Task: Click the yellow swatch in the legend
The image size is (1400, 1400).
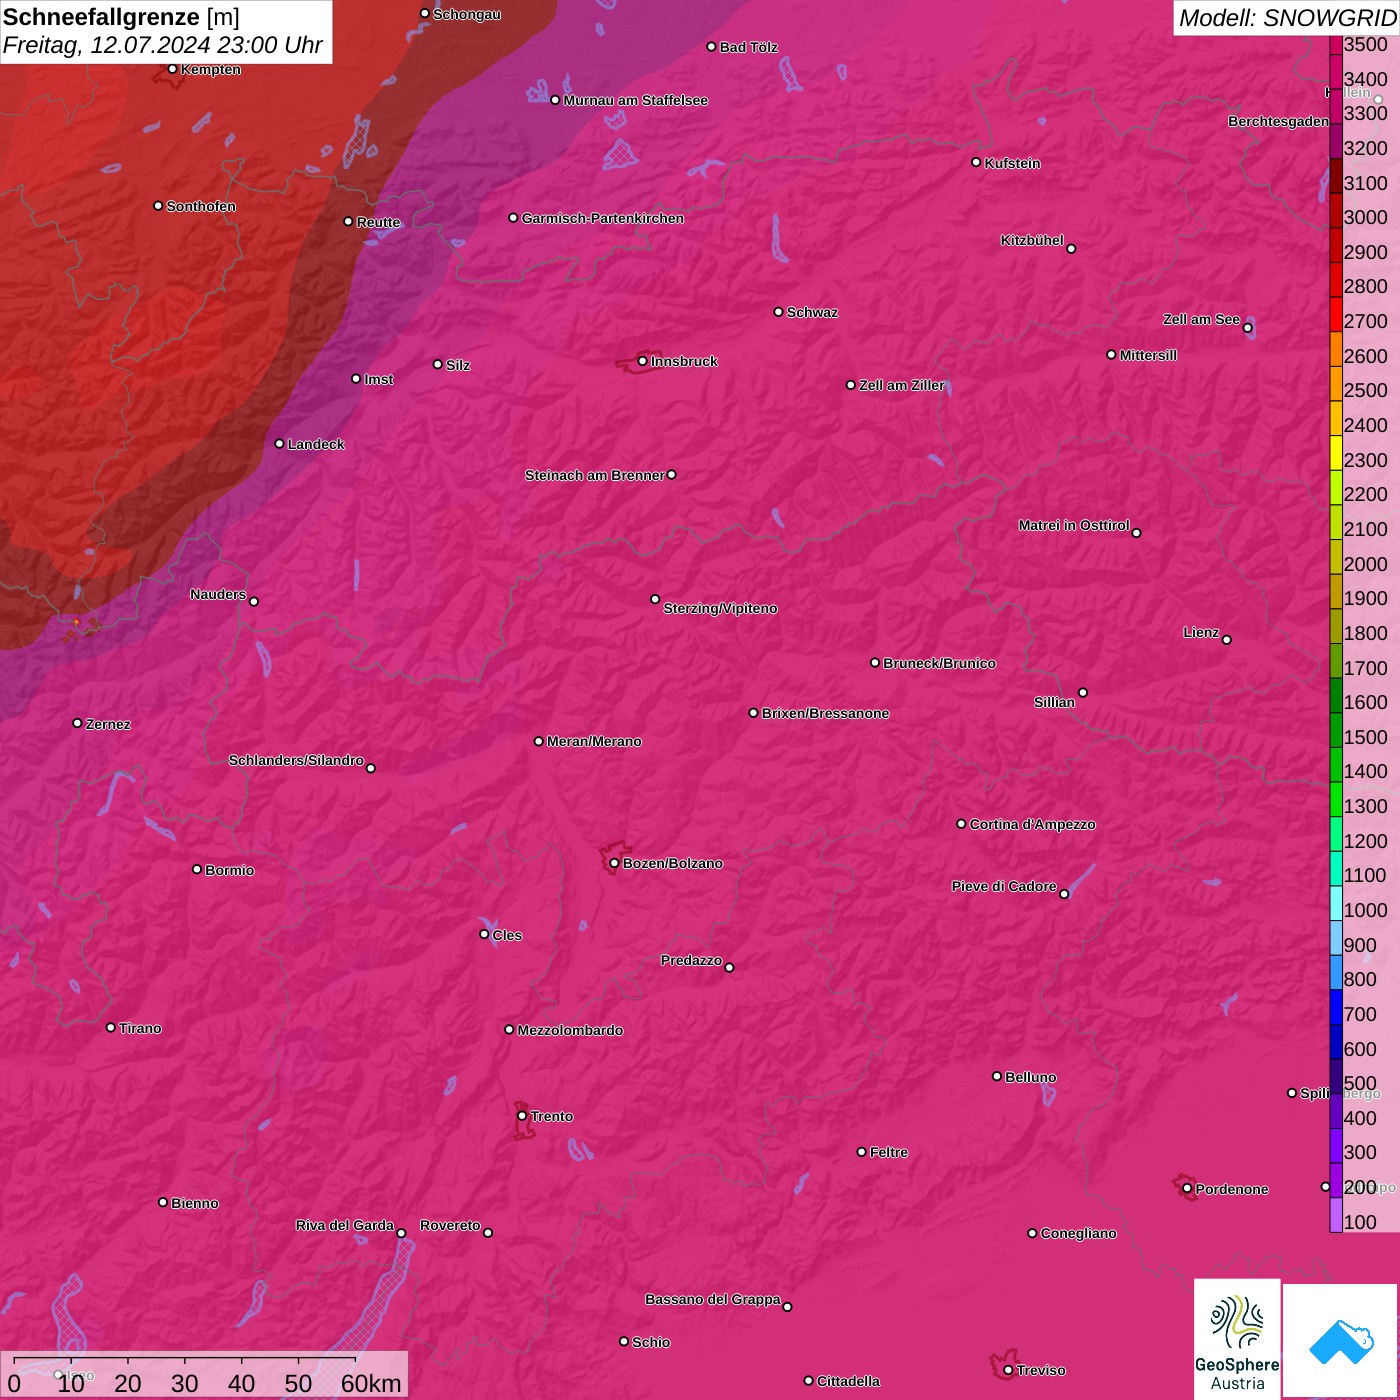Action: (x=1336, y=453)
